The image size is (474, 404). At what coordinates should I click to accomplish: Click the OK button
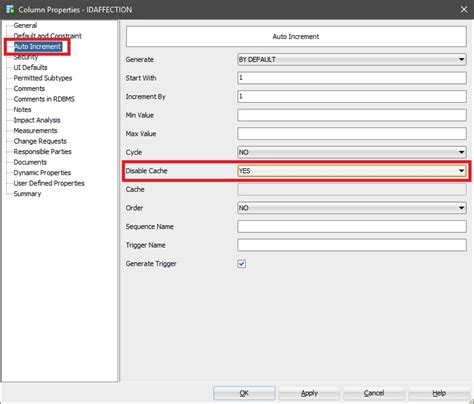[244, 393]
